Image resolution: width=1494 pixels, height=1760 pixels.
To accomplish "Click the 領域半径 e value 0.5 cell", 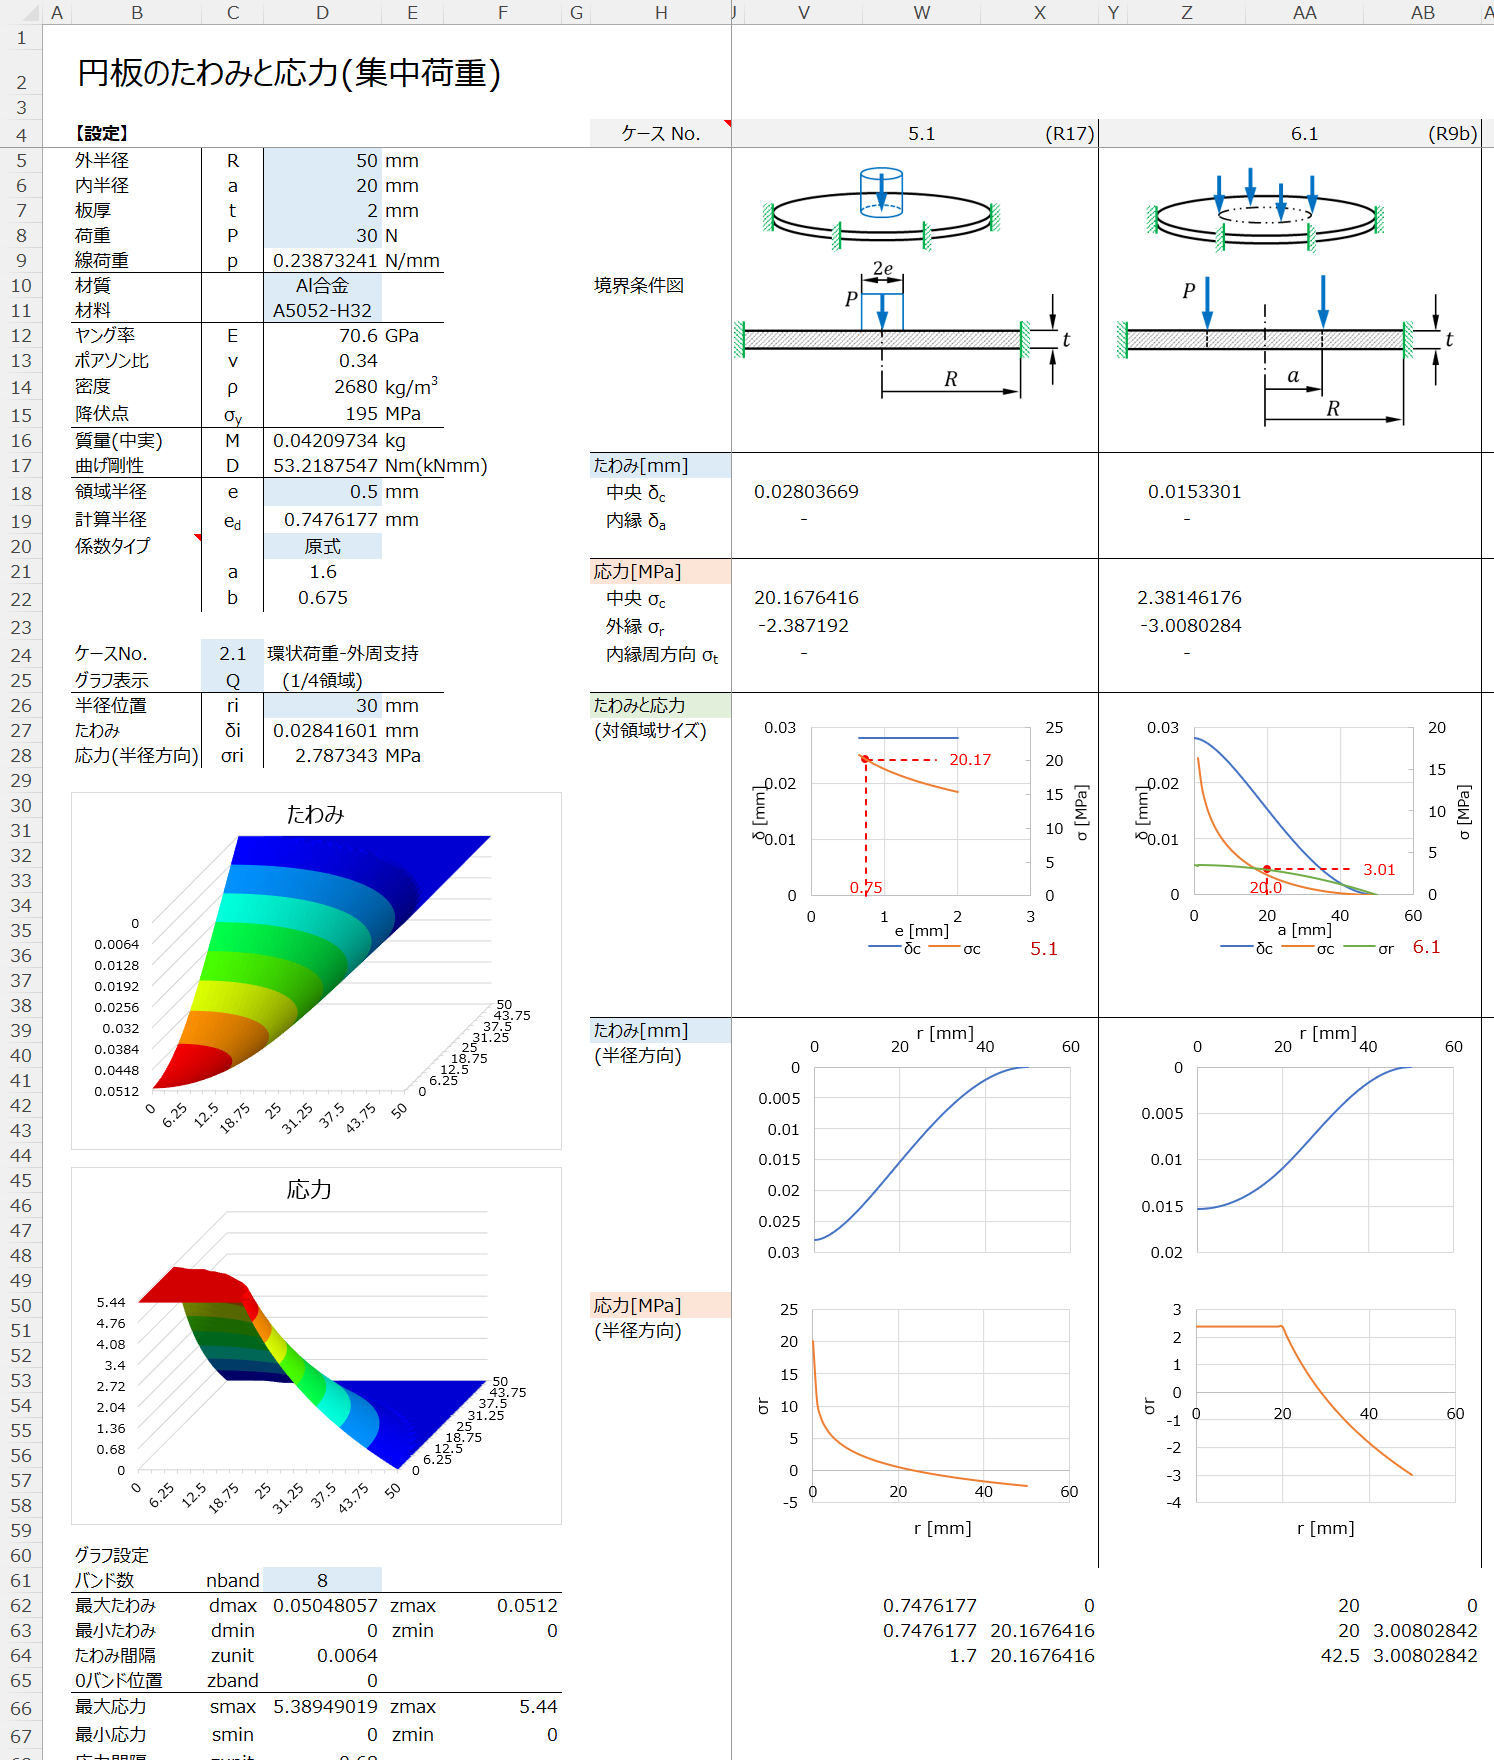I will [x=322, y=492].
